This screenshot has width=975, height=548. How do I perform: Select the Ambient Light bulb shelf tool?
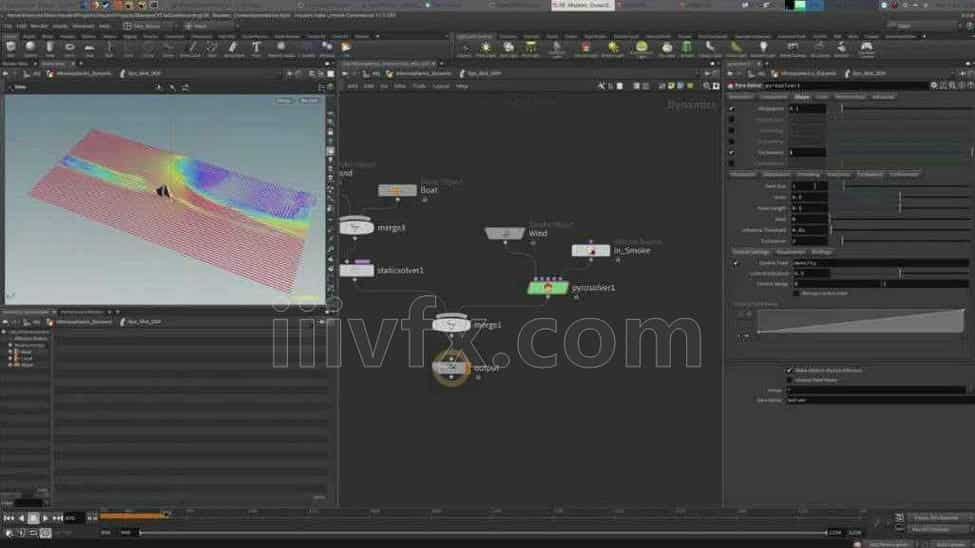point(763,48)
